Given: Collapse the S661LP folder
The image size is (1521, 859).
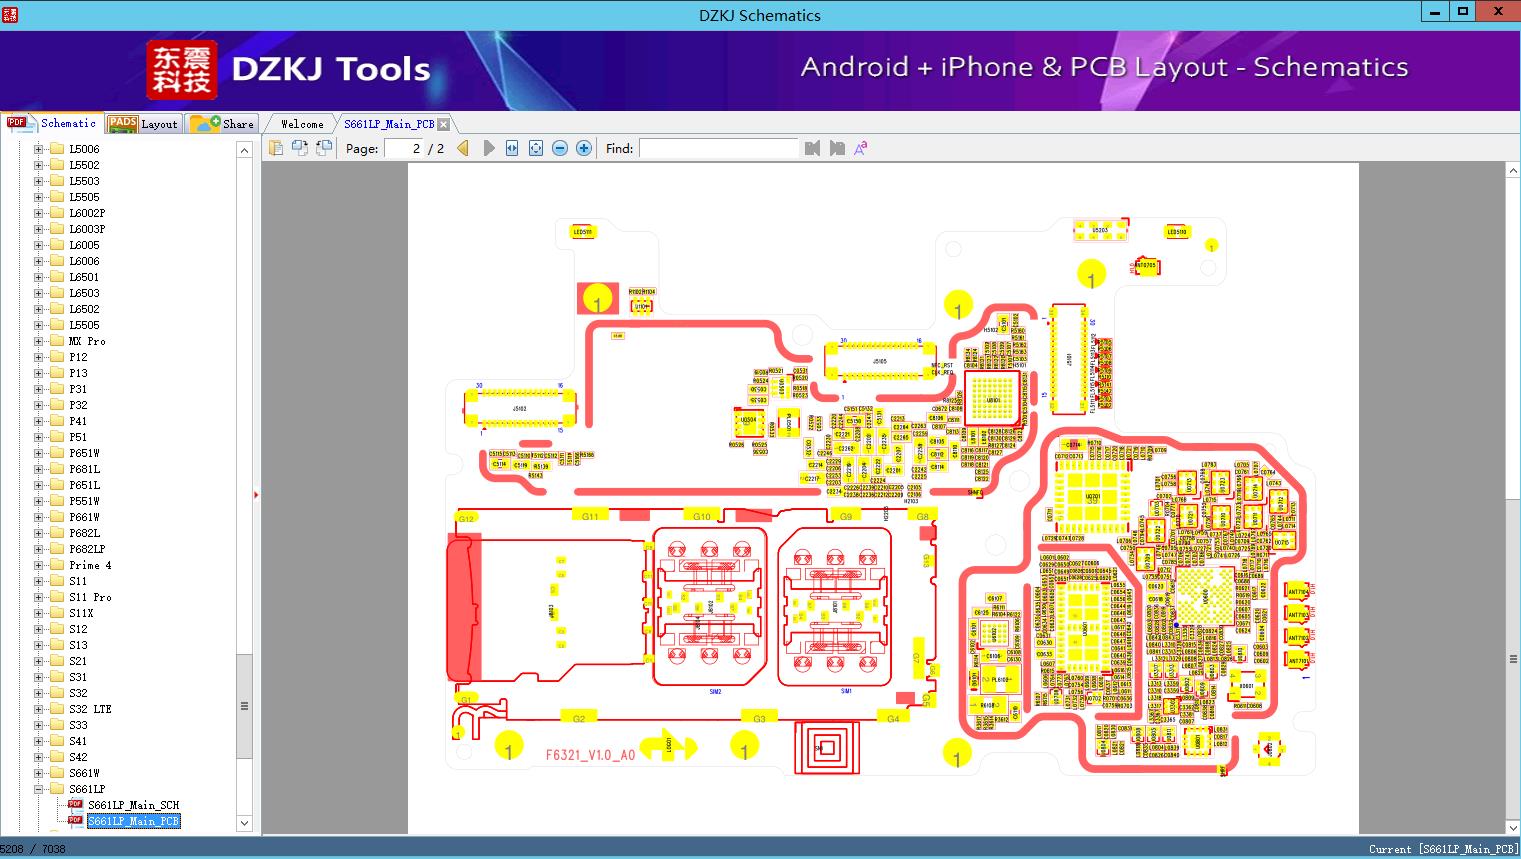Looking at the screenshot, I should [x=38, y=789].
